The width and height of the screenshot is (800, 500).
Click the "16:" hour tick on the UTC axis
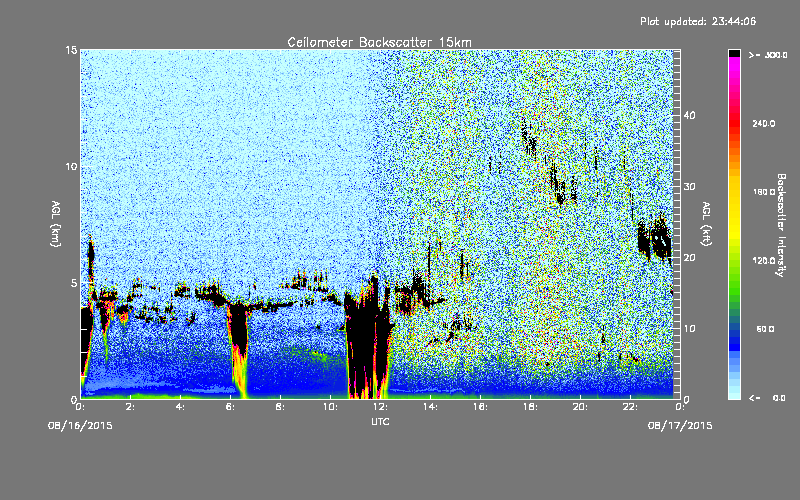tap(480, 407)
